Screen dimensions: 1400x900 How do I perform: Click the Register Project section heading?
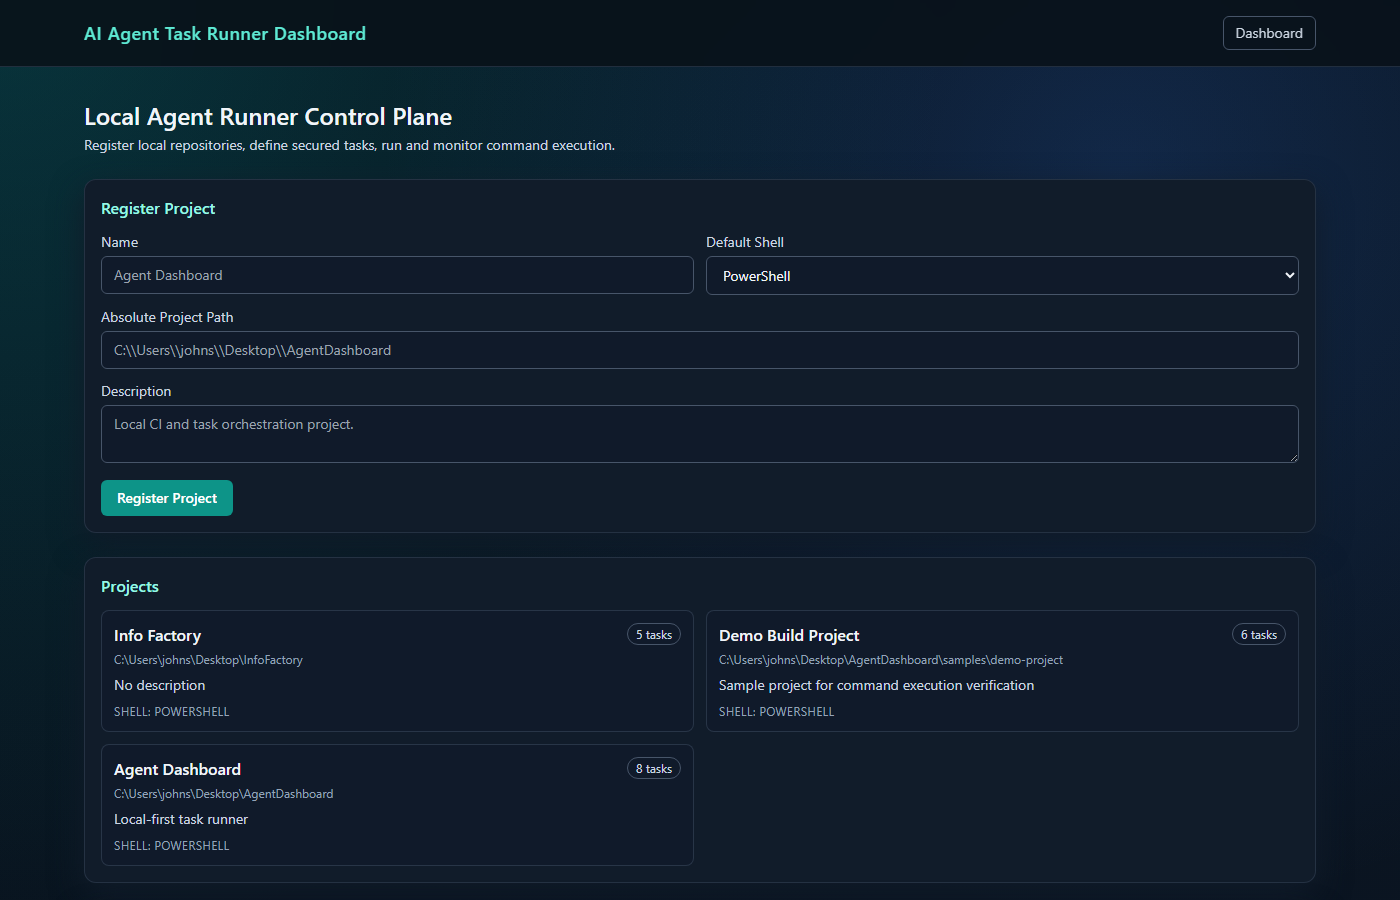coord(158,208)
